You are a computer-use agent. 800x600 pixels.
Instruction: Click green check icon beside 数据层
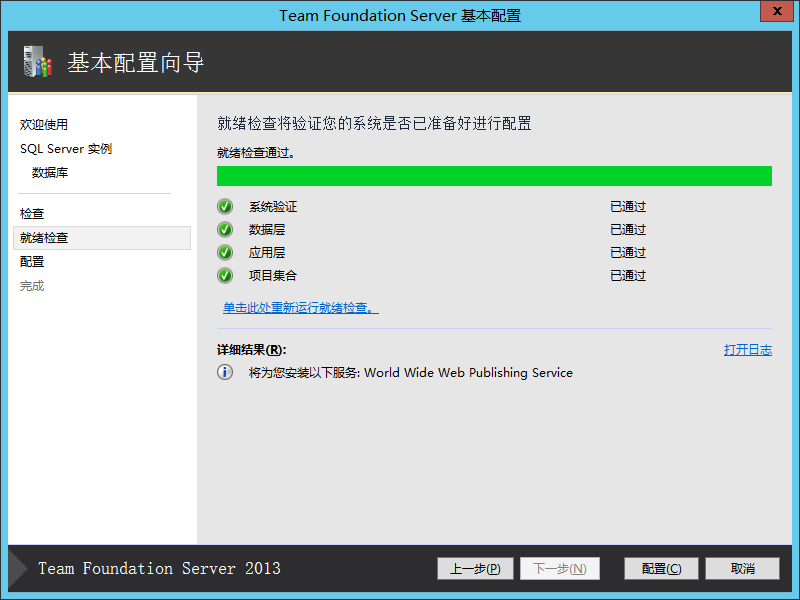224,230
